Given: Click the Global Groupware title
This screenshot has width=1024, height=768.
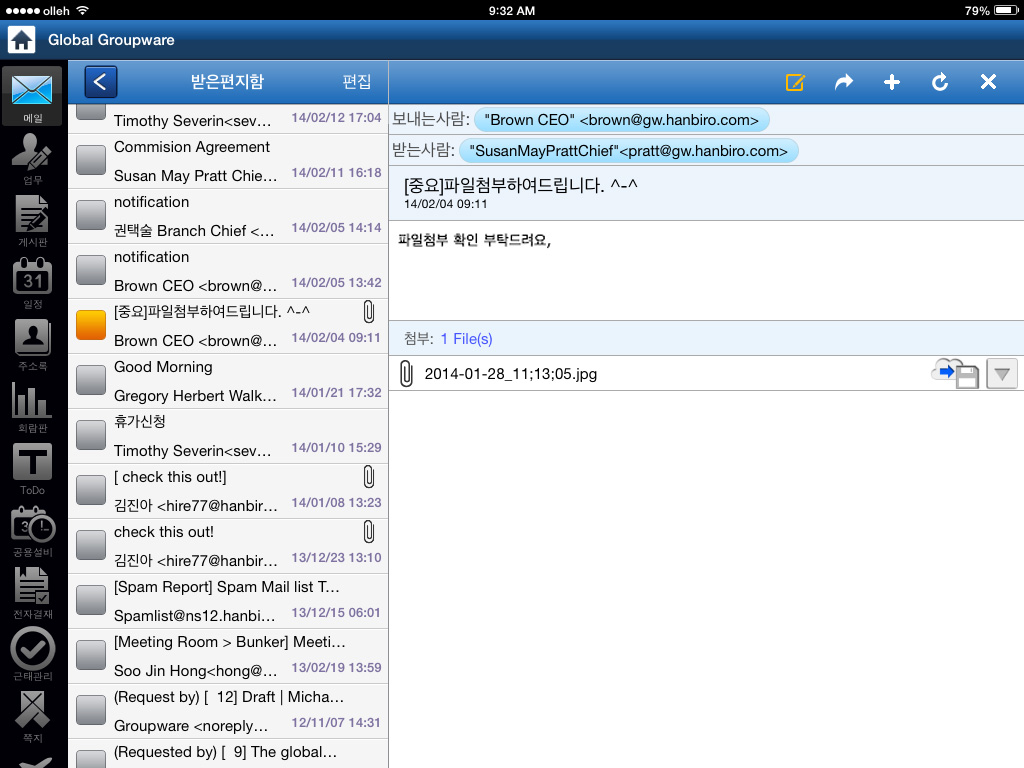Looking at the screenshot, I should [x=111, y=40].
